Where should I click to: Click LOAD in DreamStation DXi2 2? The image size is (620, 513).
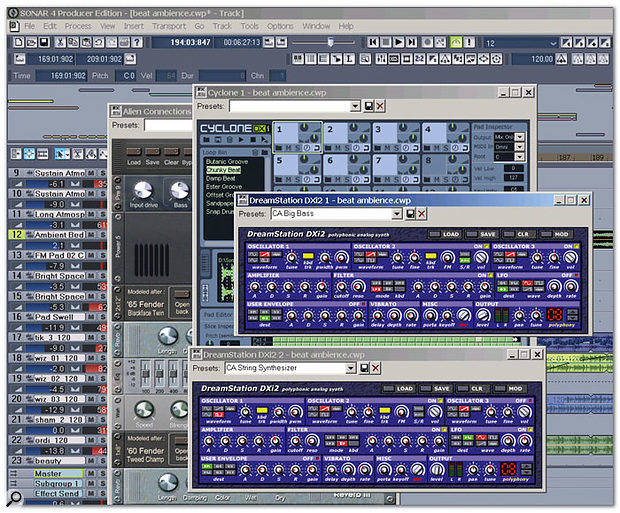(399, 389)
